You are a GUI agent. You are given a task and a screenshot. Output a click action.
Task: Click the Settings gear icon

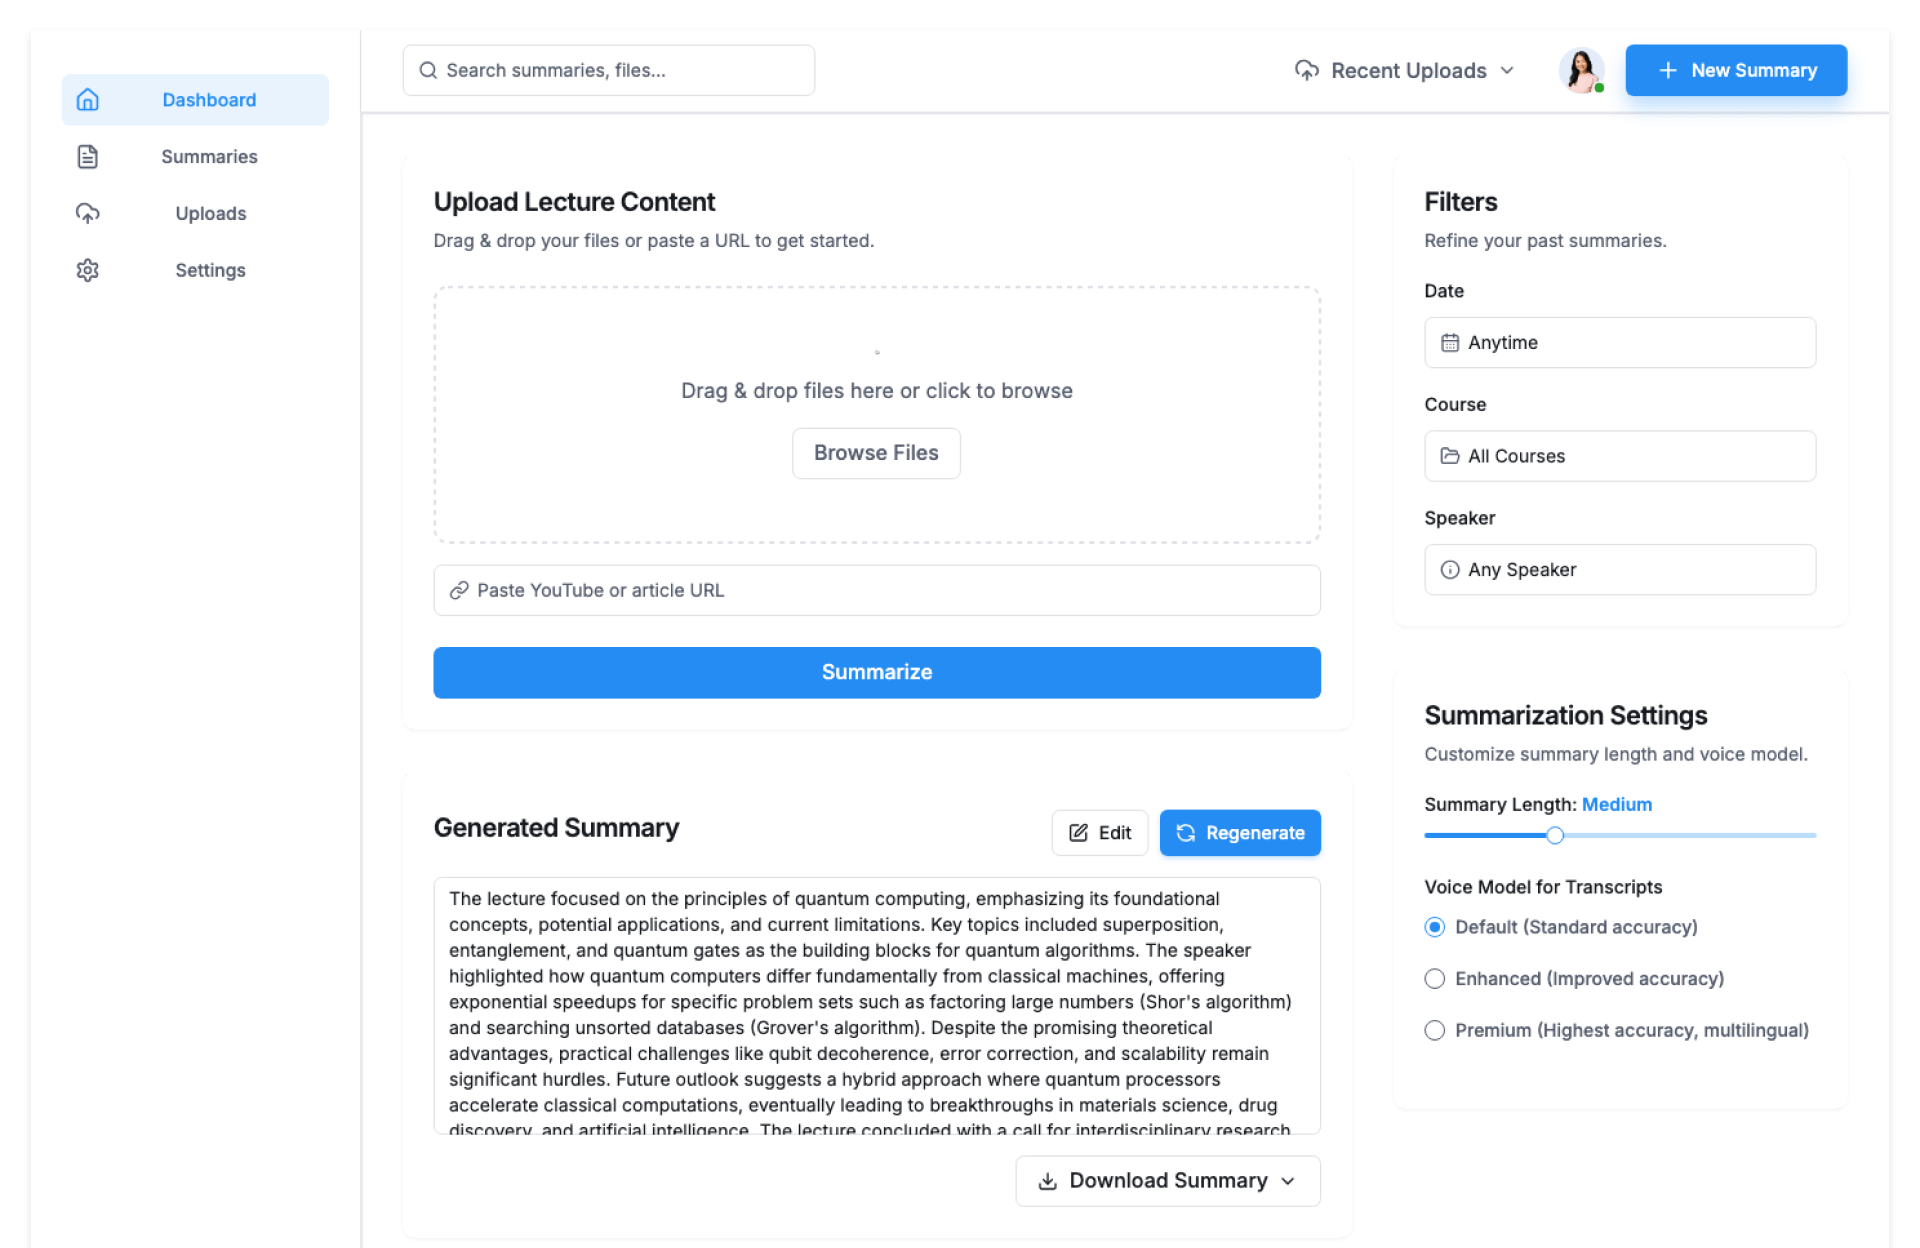(88, 270)
